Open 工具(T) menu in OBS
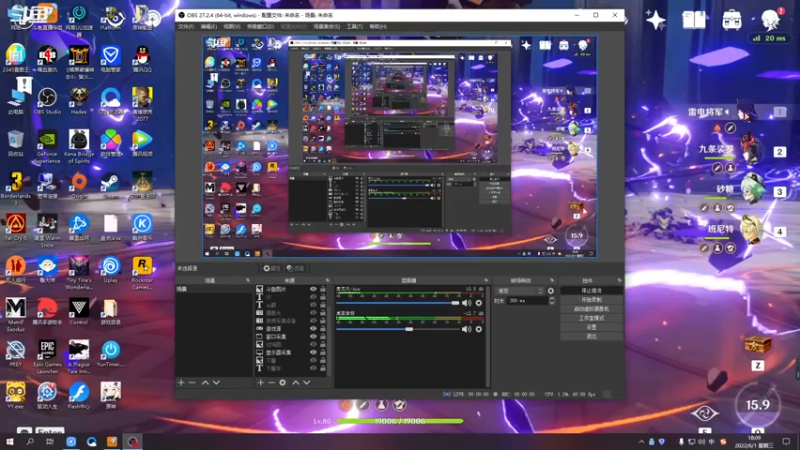Viewport: 800px width, 450px height. (355, 27)
